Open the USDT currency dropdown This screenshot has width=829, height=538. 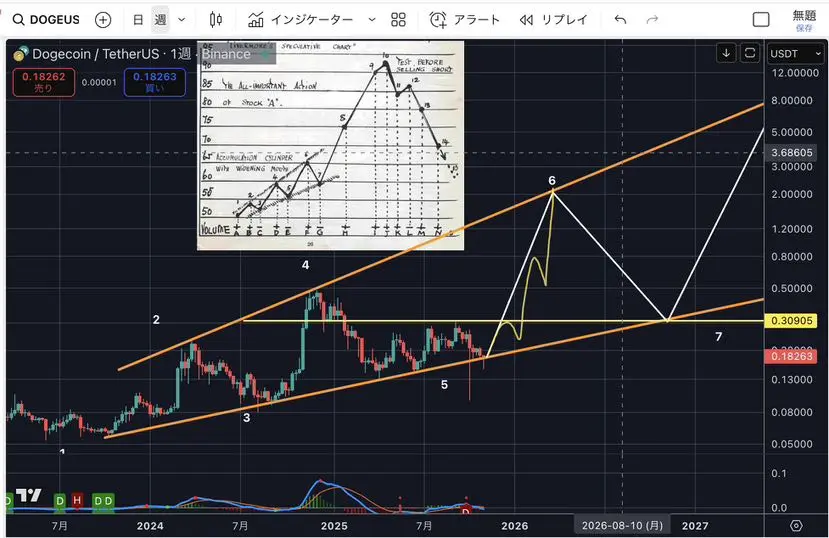(x=795, y=54)
